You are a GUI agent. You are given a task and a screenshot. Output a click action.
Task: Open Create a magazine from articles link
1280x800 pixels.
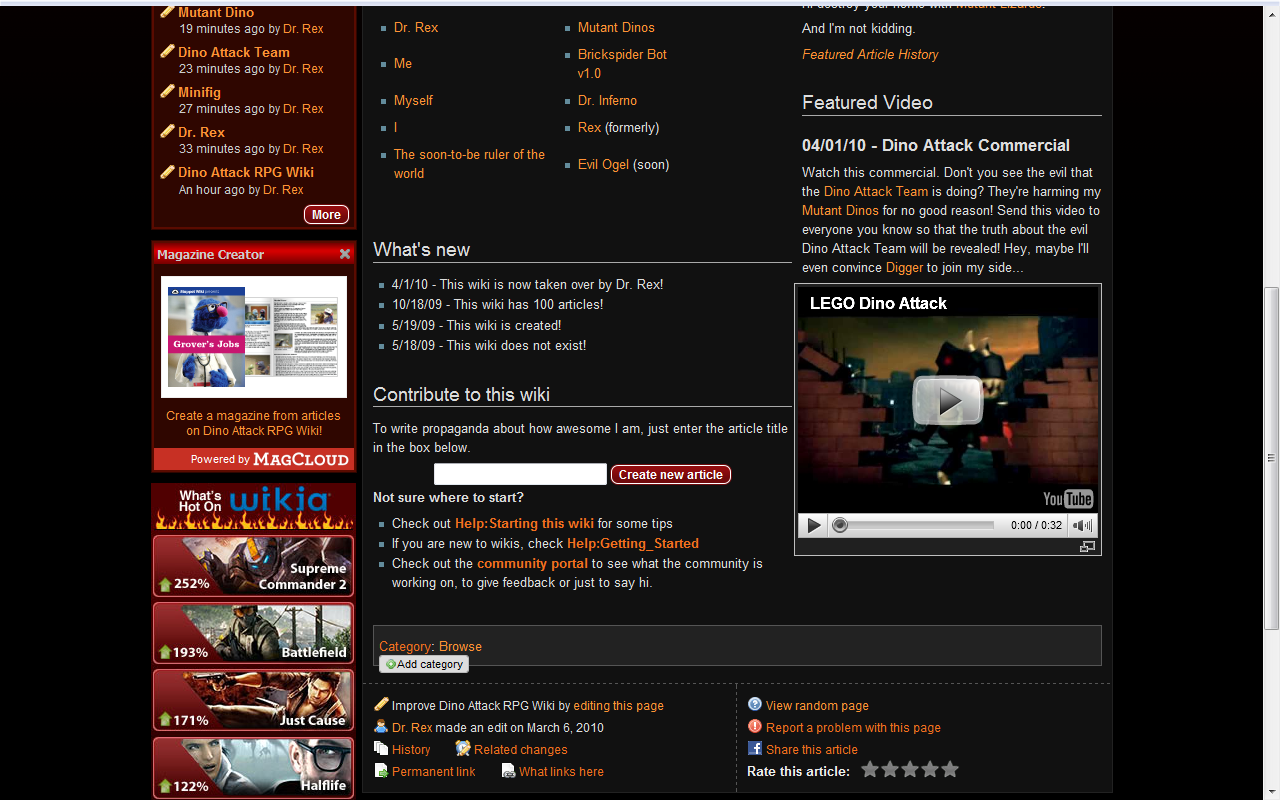(x=253, y=423)
